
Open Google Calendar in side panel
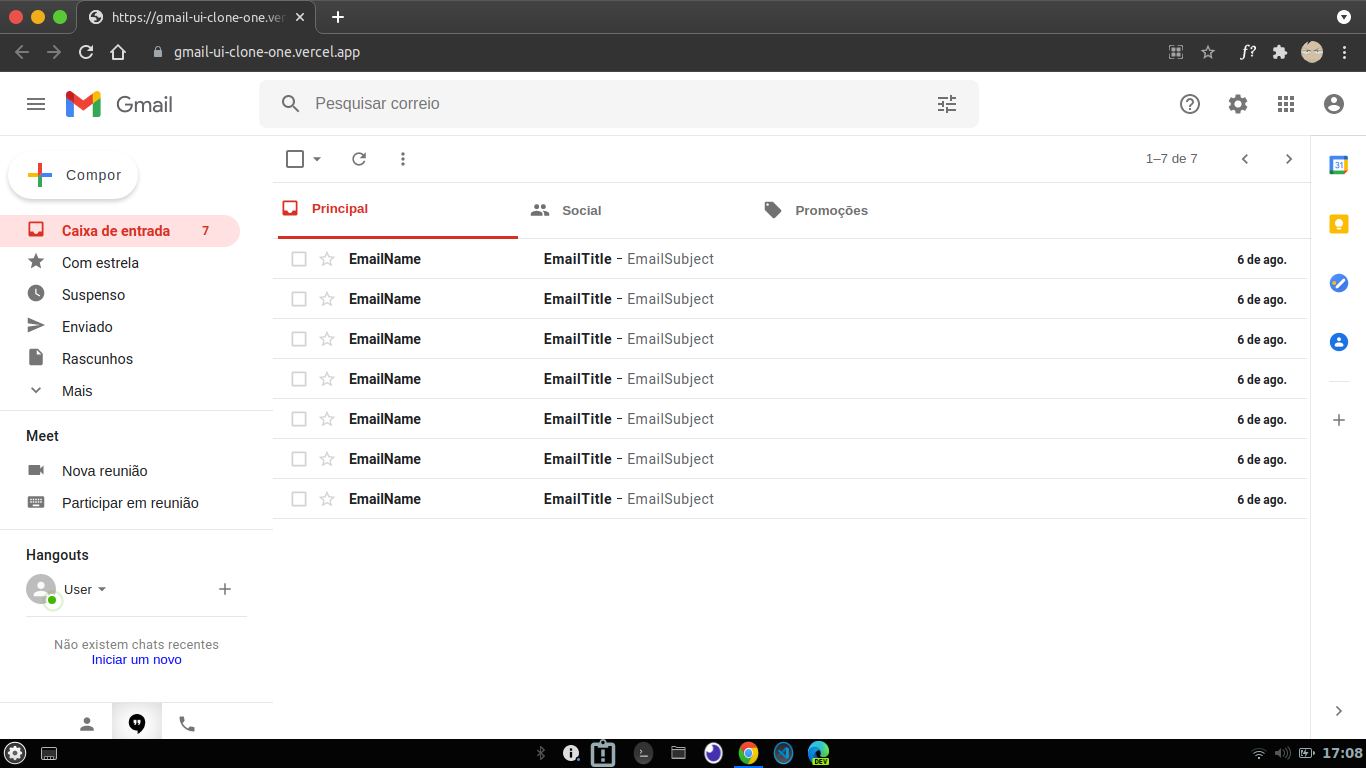(x=1338, y=164)
